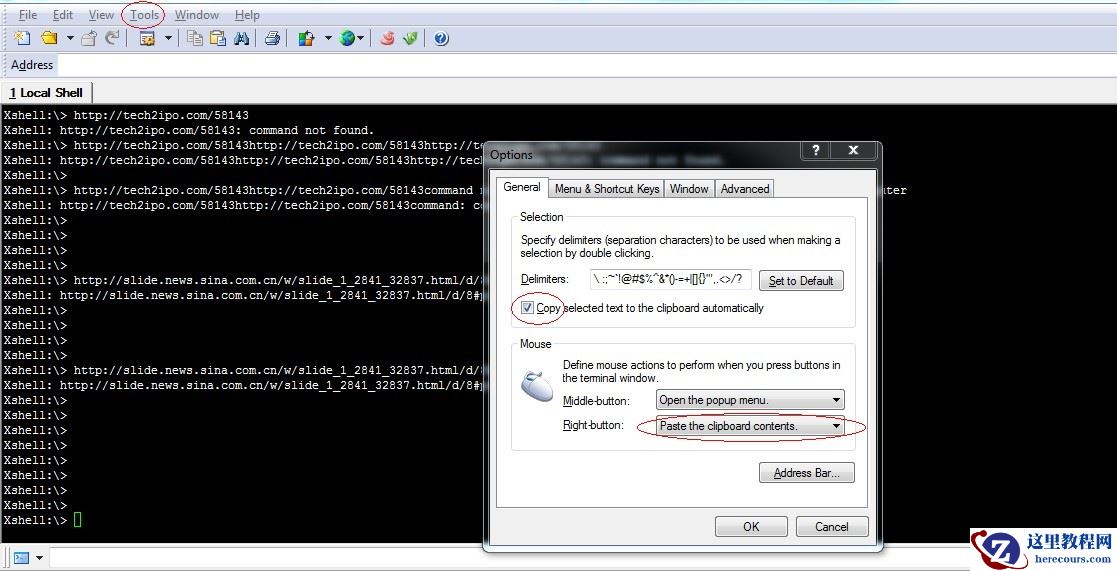
Task: Expand the arrow next to color scheme icon
Action: pos(328,38)
